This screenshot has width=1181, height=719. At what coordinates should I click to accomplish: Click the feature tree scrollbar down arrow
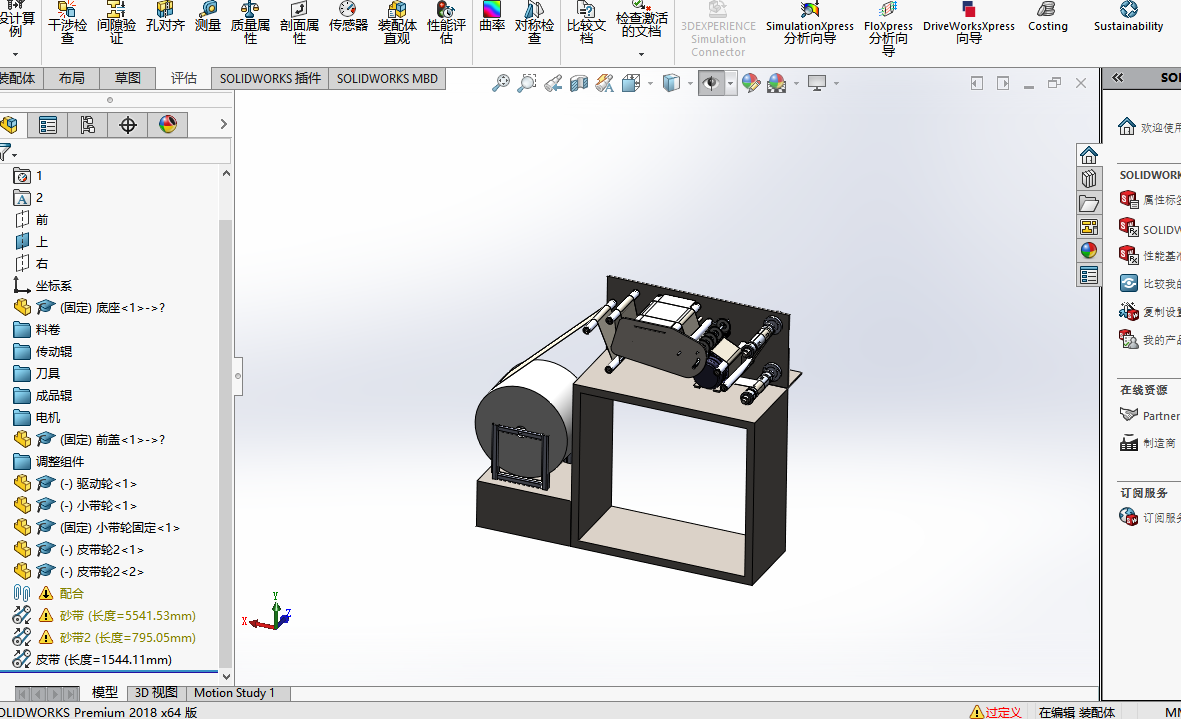(x=226, y=677)
